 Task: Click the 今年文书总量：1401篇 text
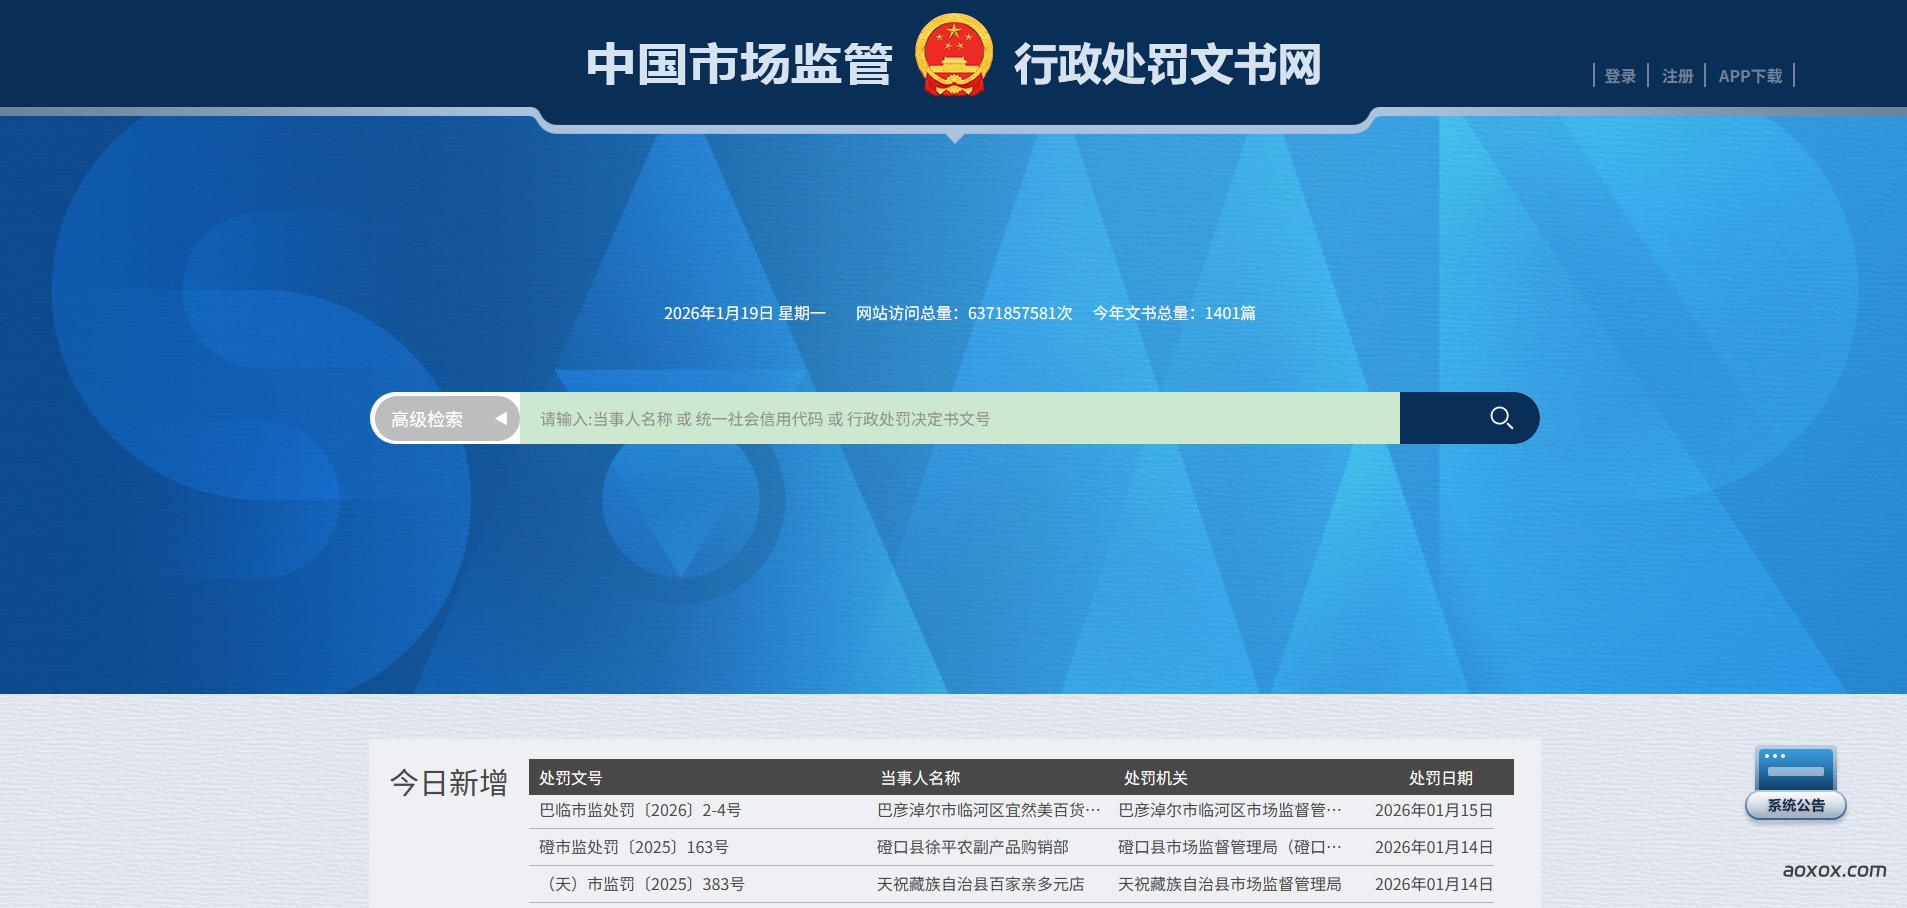click(1174, 313)
